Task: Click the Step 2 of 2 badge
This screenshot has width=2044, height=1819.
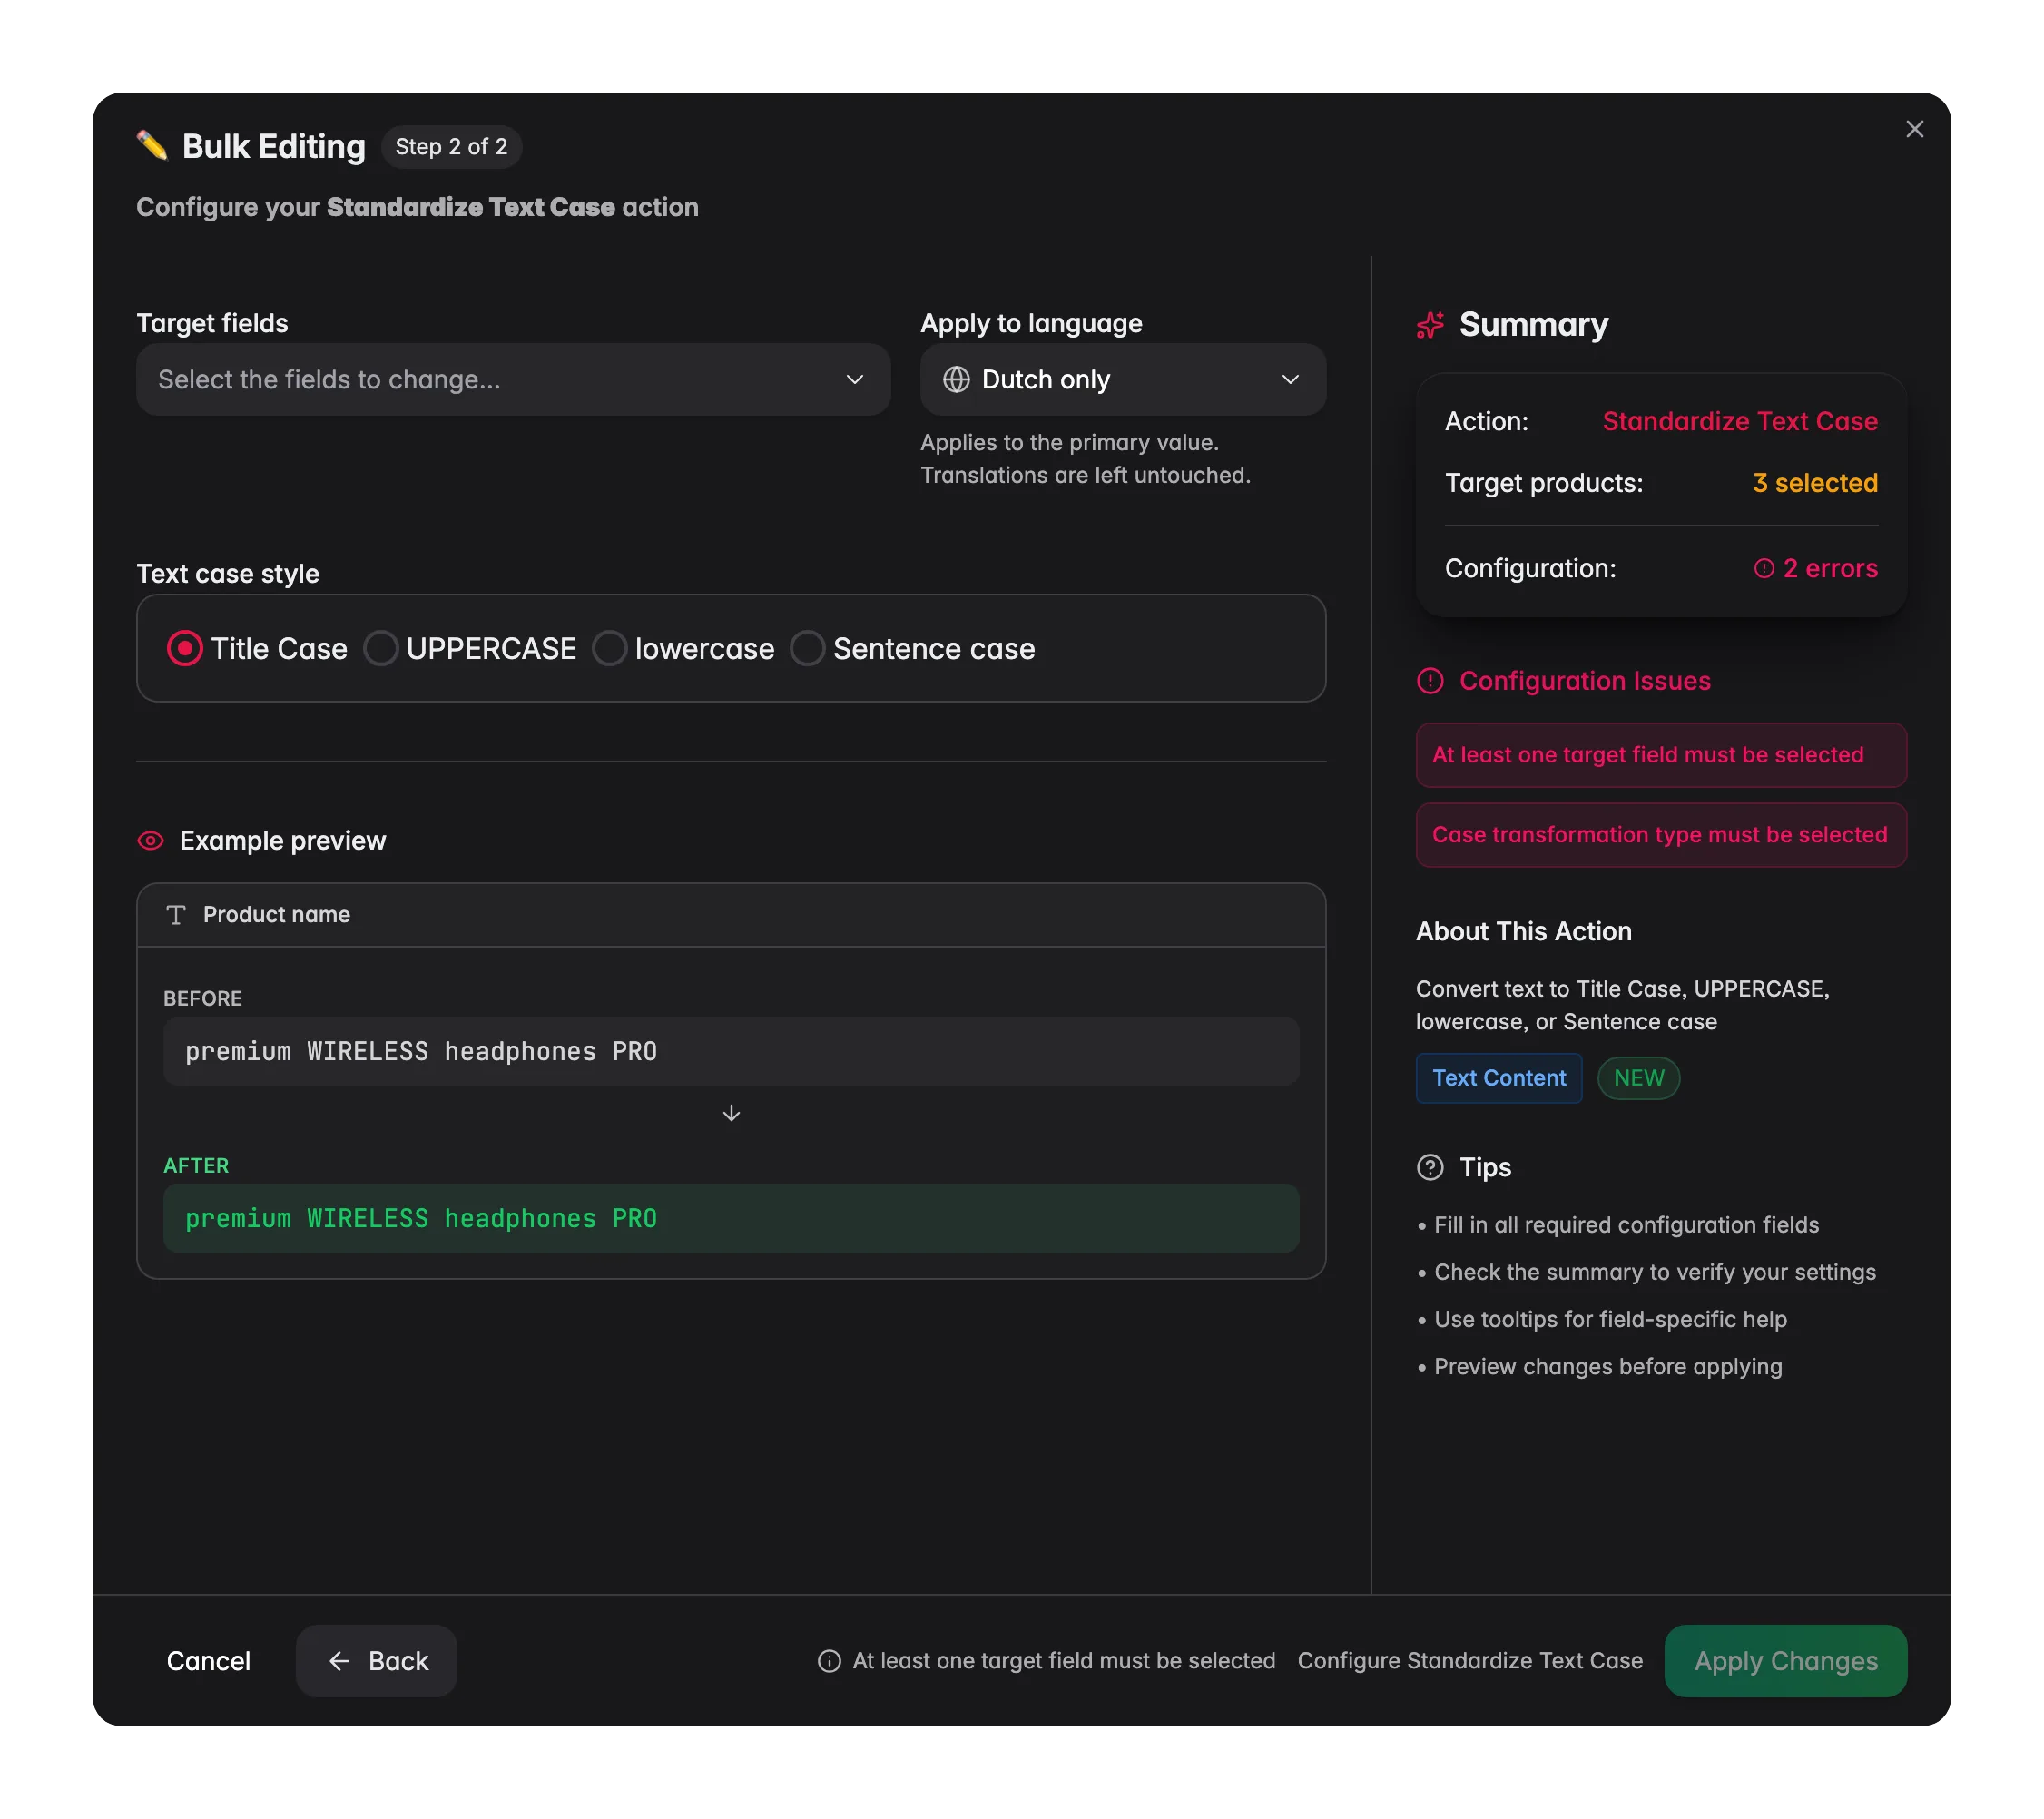Action: pos(451,147)
